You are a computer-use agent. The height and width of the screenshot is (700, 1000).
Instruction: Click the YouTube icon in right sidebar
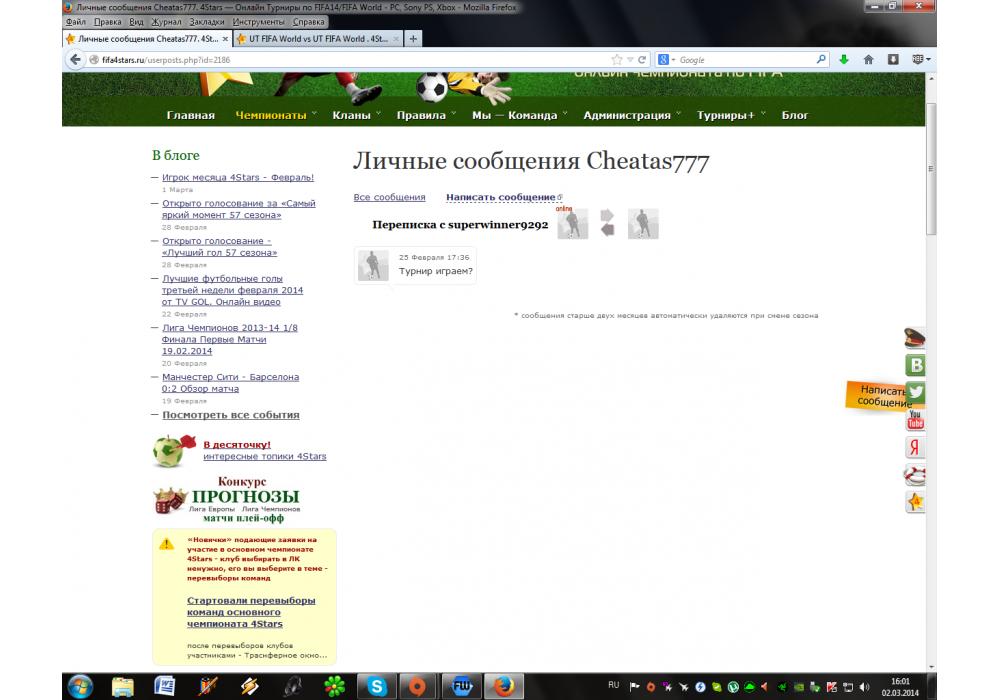tap(915, 420)
